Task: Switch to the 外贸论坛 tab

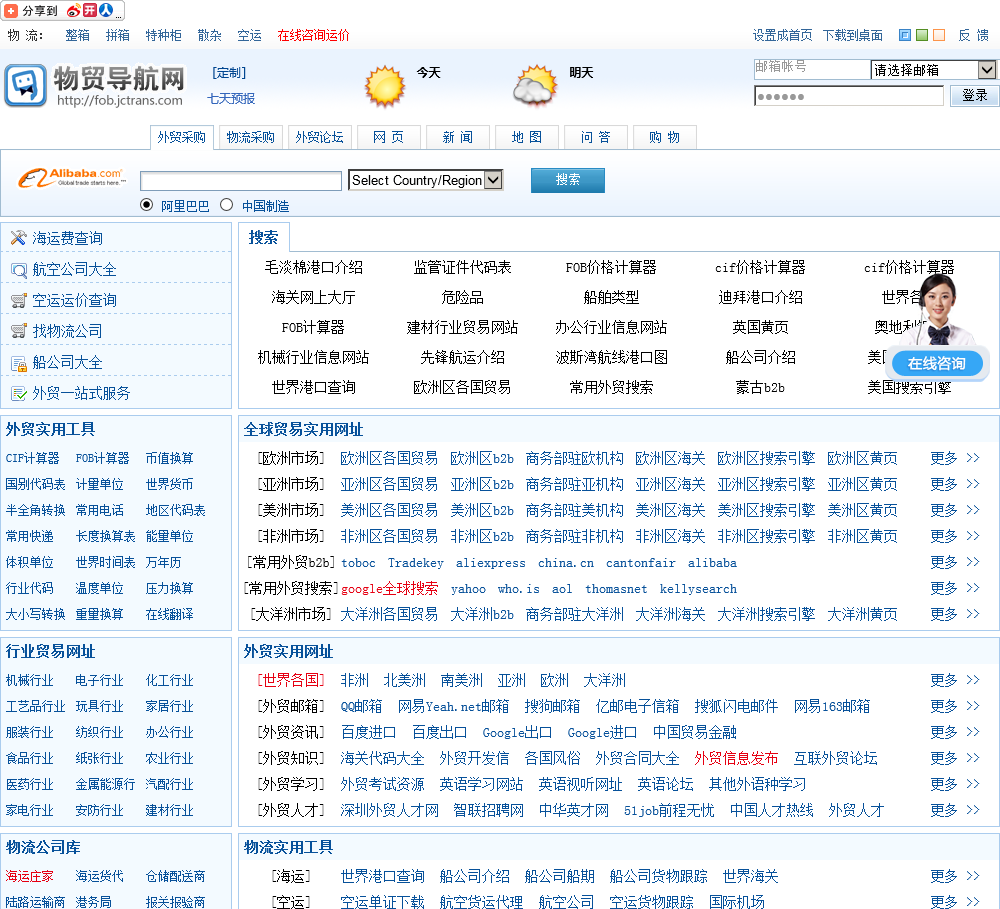Action: (319, 138)
